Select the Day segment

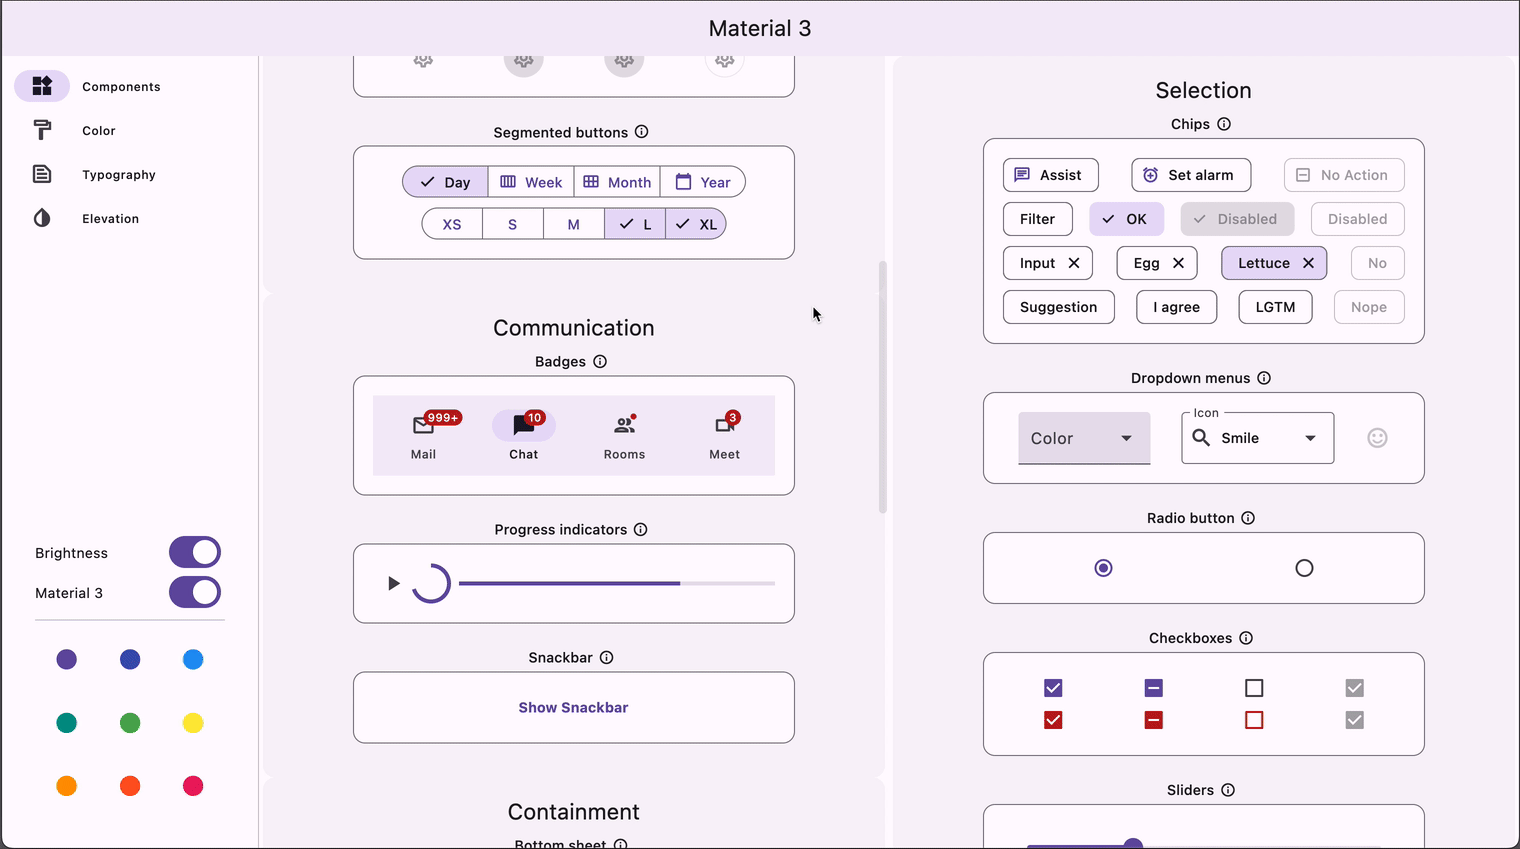coord(445,182)
